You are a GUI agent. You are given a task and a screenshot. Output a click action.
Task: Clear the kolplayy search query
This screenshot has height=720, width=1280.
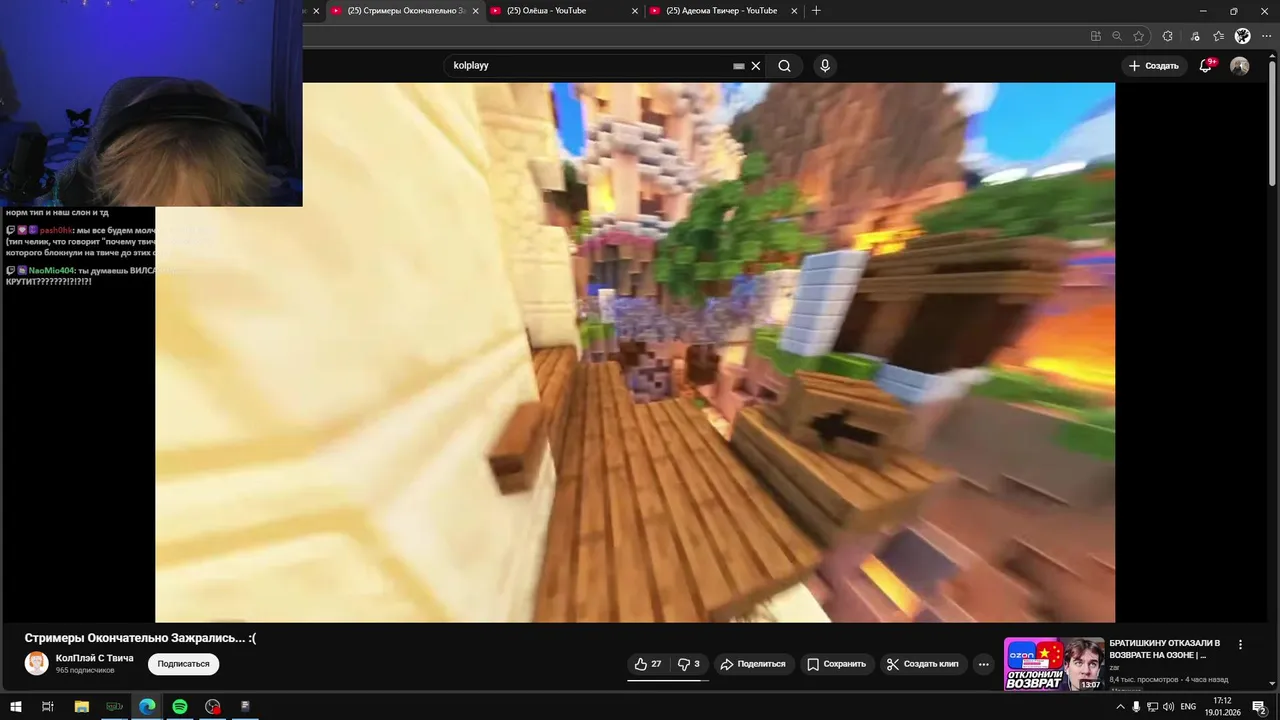tap(756, 66)
